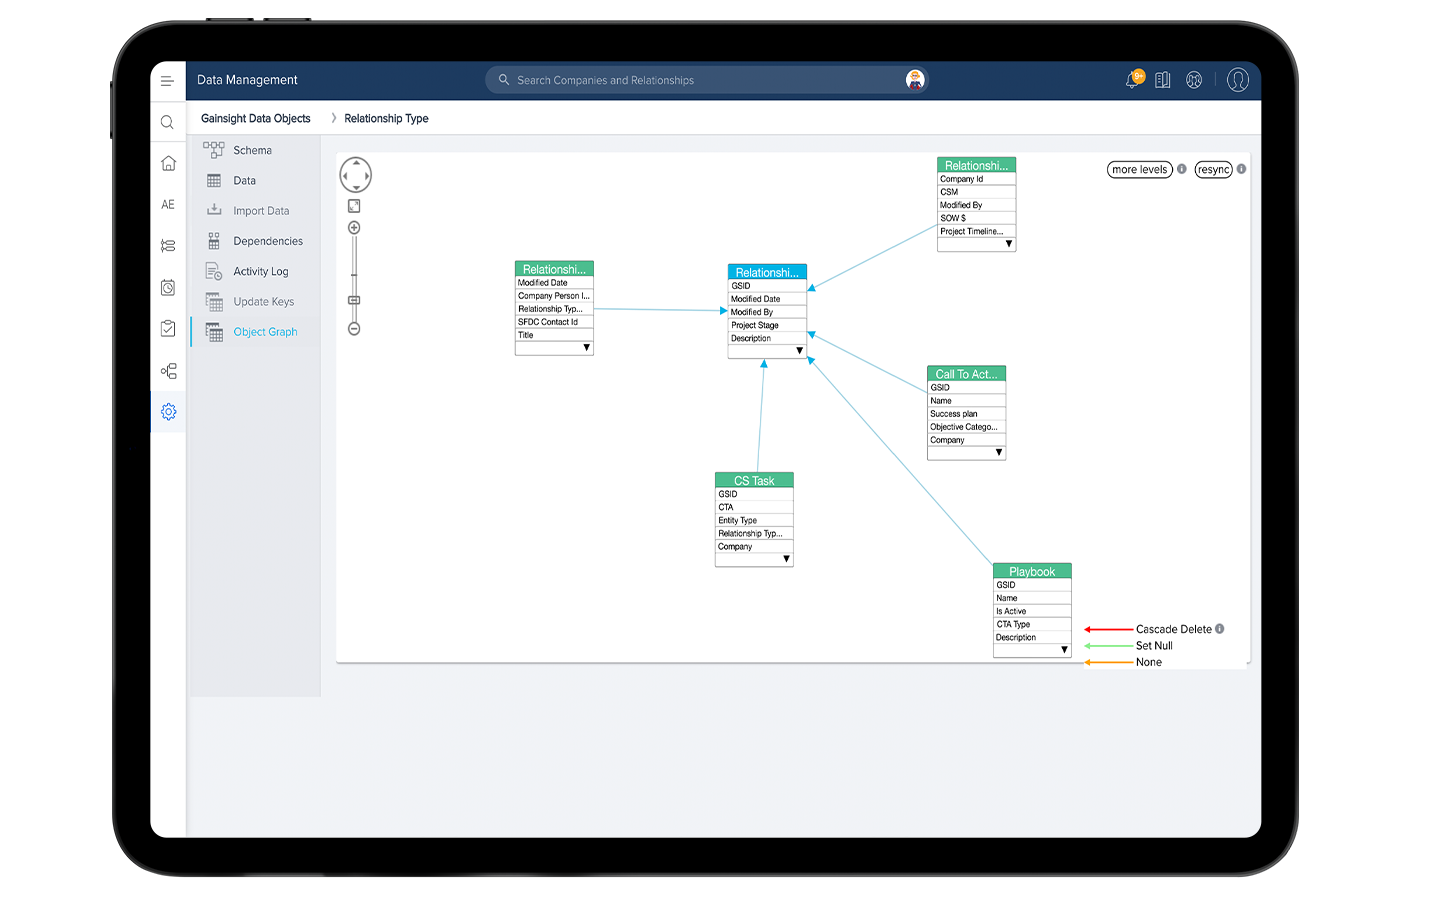Click the resync button
Viewport: 1440px width, 900px height.
point(1213,170)
